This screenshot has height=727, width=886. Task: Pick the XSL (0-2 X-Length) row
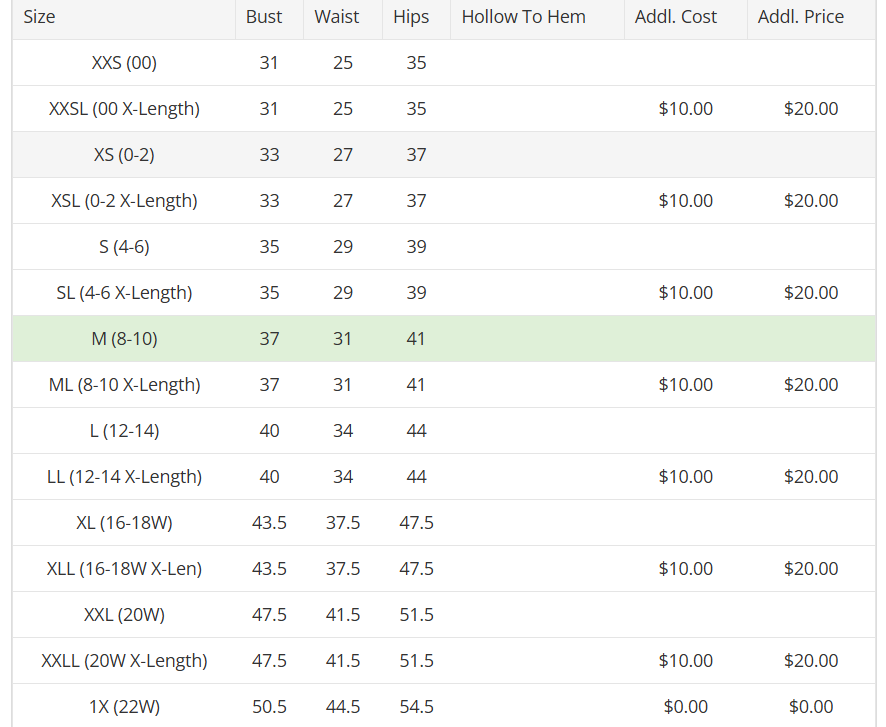point(444,201)
